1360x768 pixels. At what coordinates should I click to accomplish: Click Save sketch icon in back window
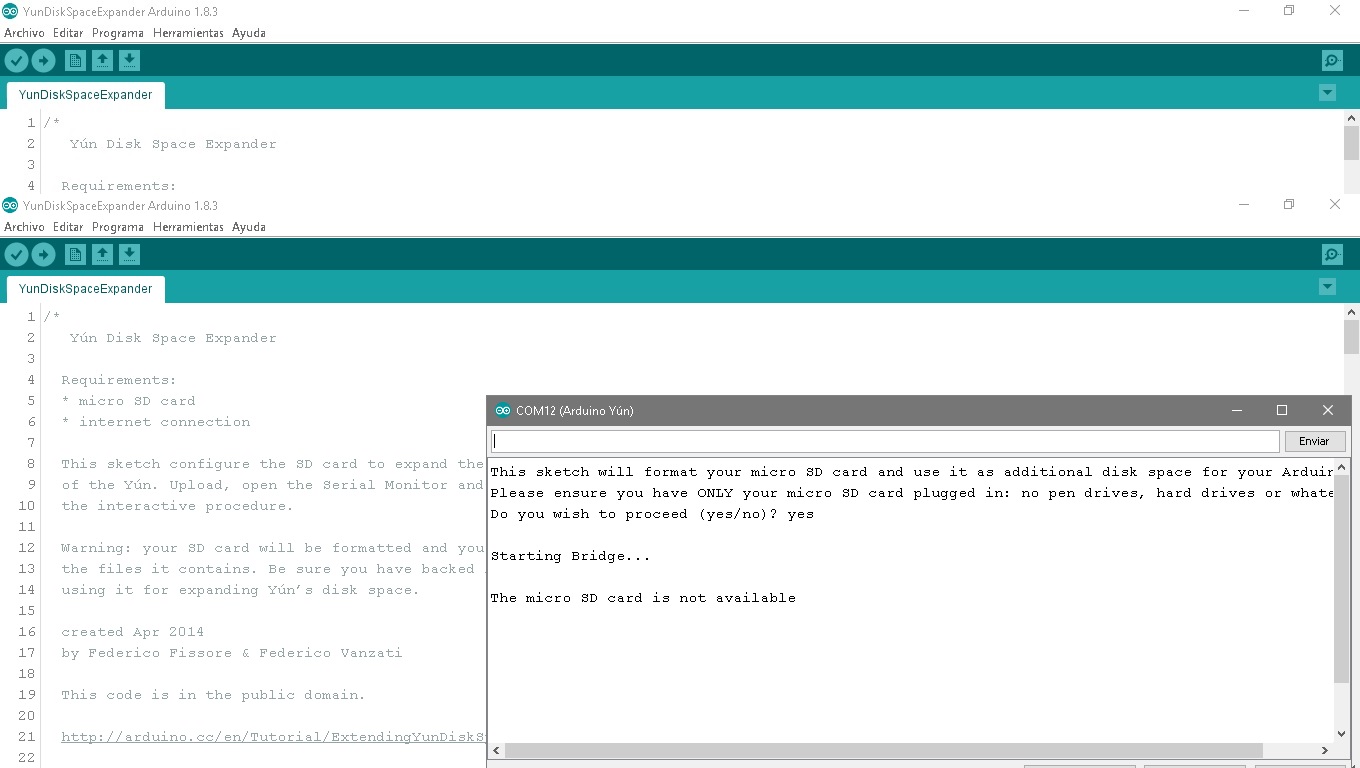pyautogui.click(x=129, y=61)
